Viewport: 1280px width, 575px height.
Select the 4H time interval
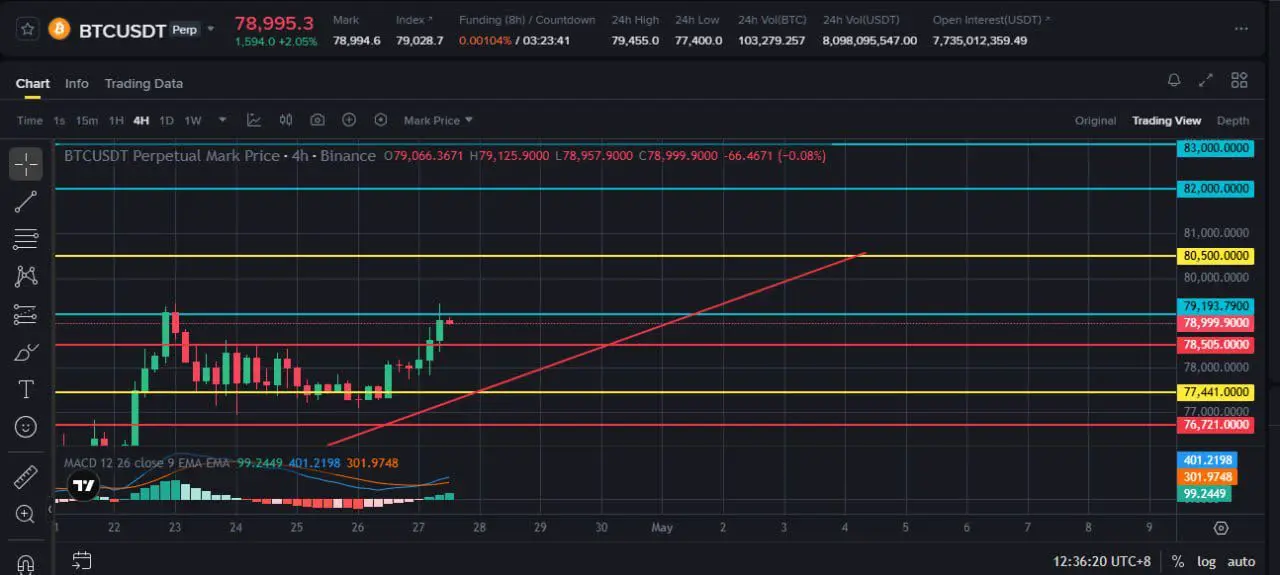pos(141,120)
